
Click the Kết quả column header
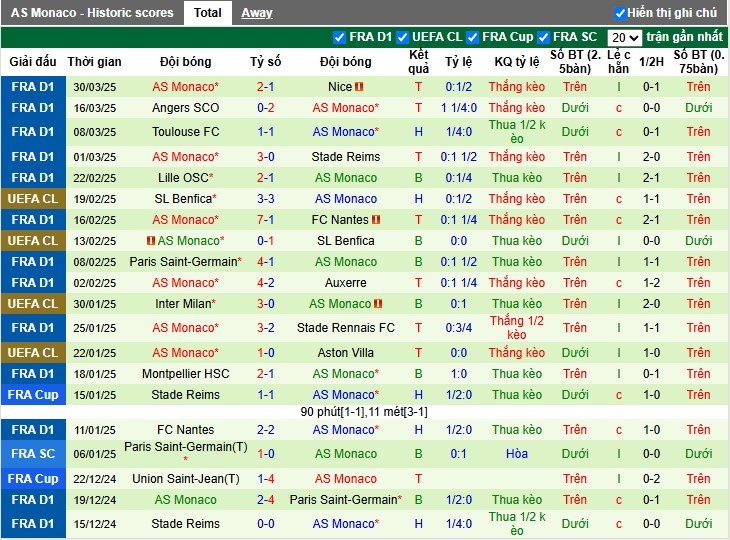tap(419, 61)
